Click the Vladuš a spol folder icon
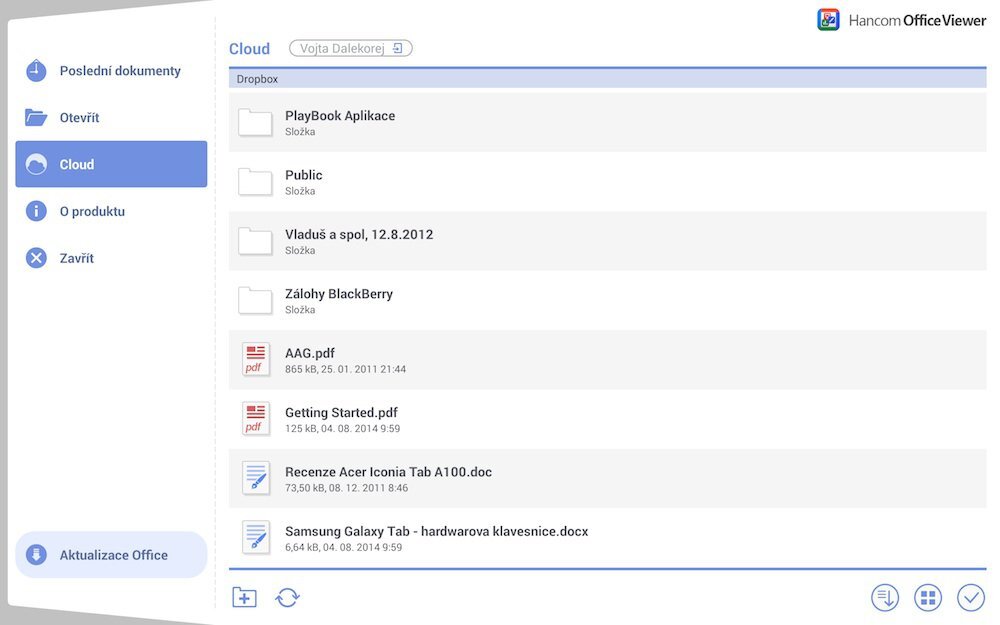The width and height of the screenshot is (1000, 625). [255, 240]
